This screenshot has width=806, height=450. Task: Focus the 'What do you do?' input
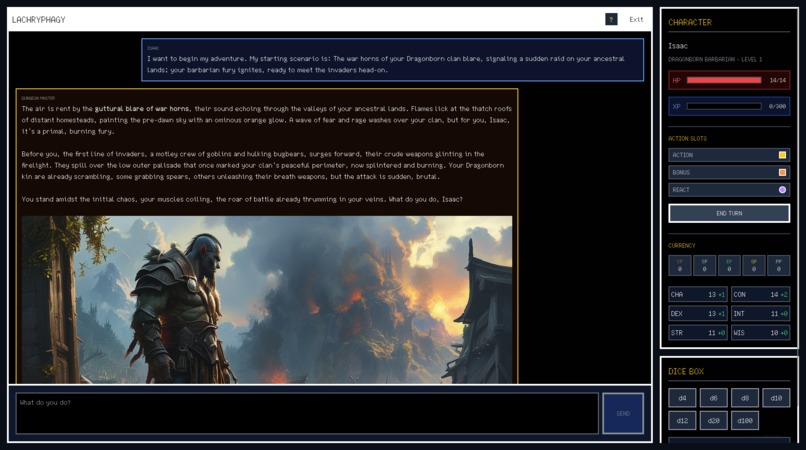pos(307,413)
